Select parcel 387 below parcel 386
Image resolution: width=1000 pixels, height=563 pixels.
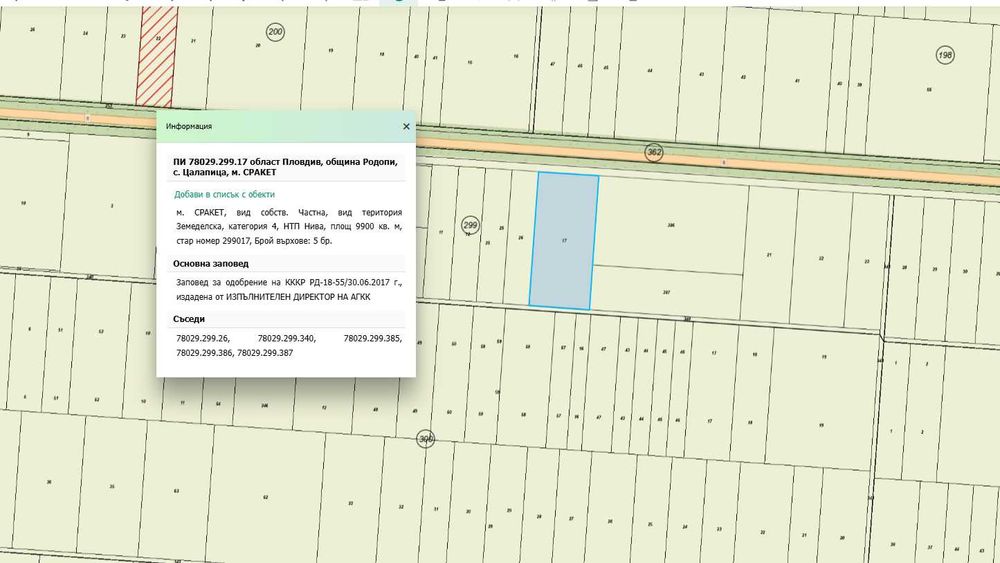[666, 292]
